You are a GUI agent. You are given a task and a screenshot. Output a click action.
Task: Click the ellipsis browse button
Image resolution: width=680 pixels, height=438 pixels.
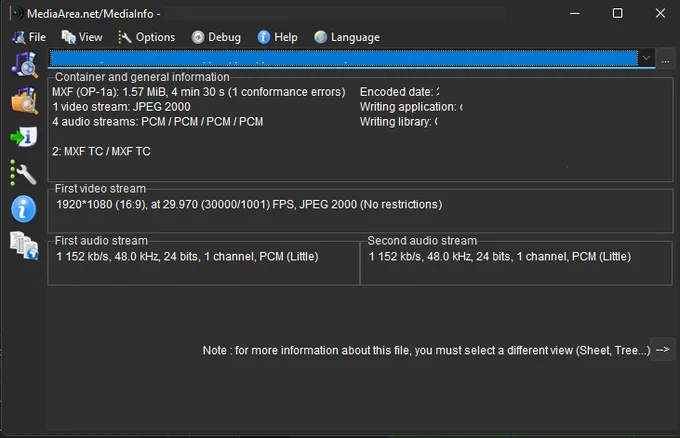point(665,59)
